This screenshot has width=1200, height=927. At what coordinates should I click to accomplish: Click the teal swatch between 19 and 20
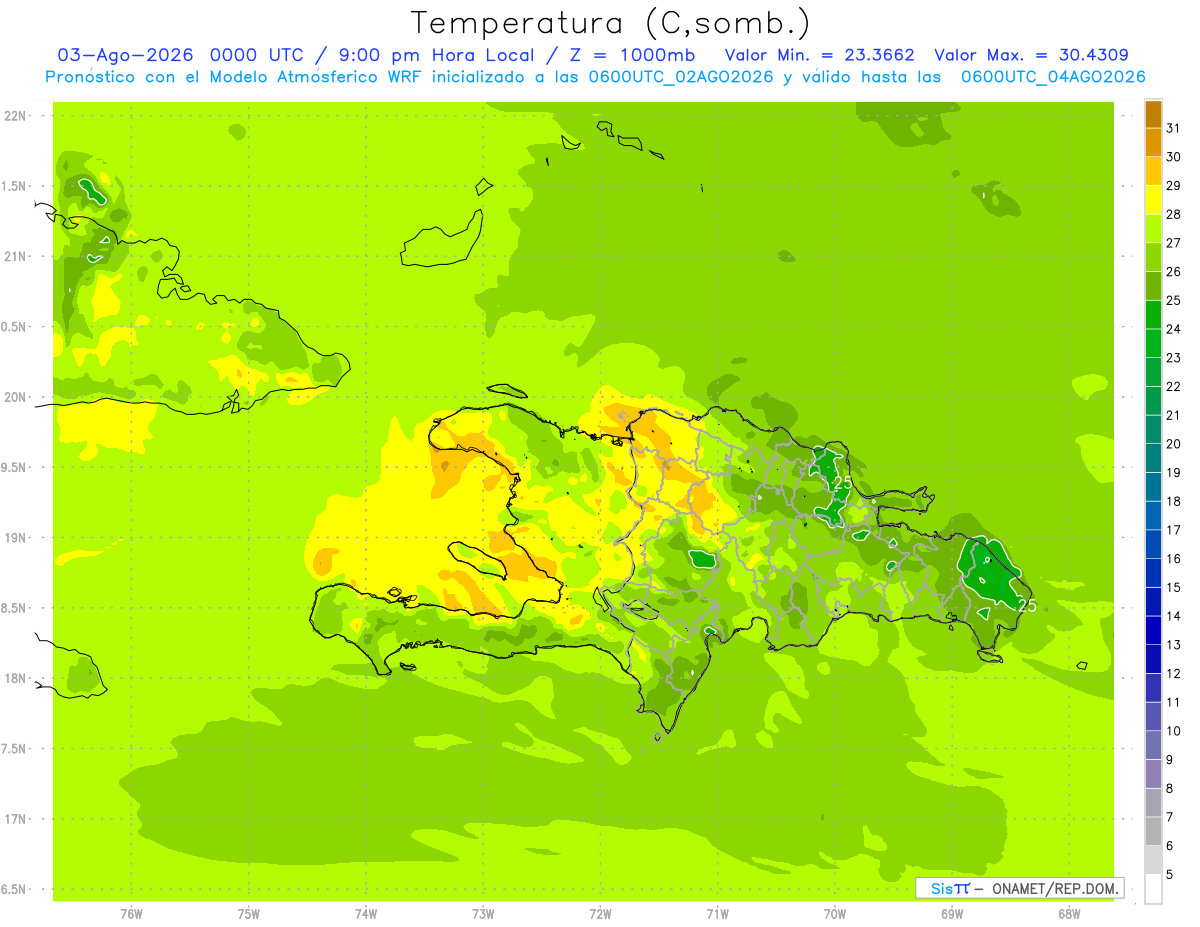point(1153,458)
